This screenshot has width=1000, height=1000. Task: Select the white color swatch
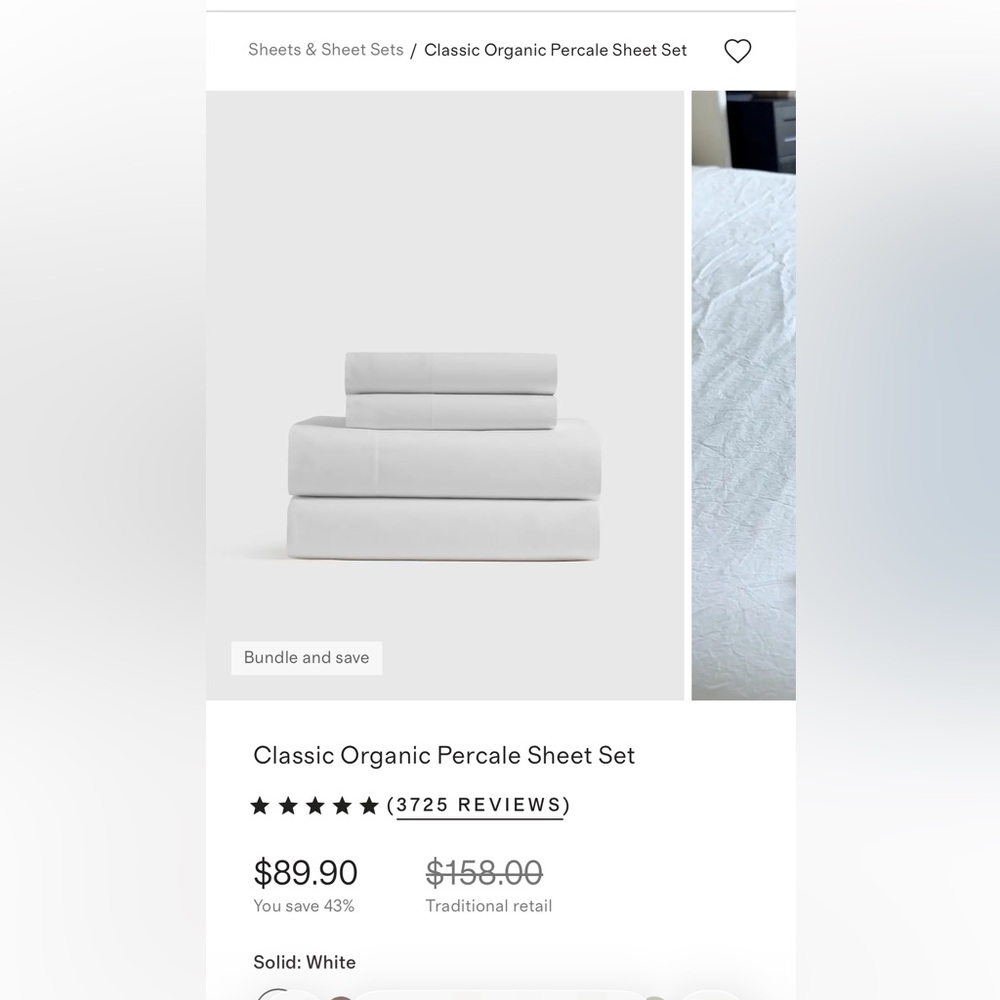coord(285,995)
